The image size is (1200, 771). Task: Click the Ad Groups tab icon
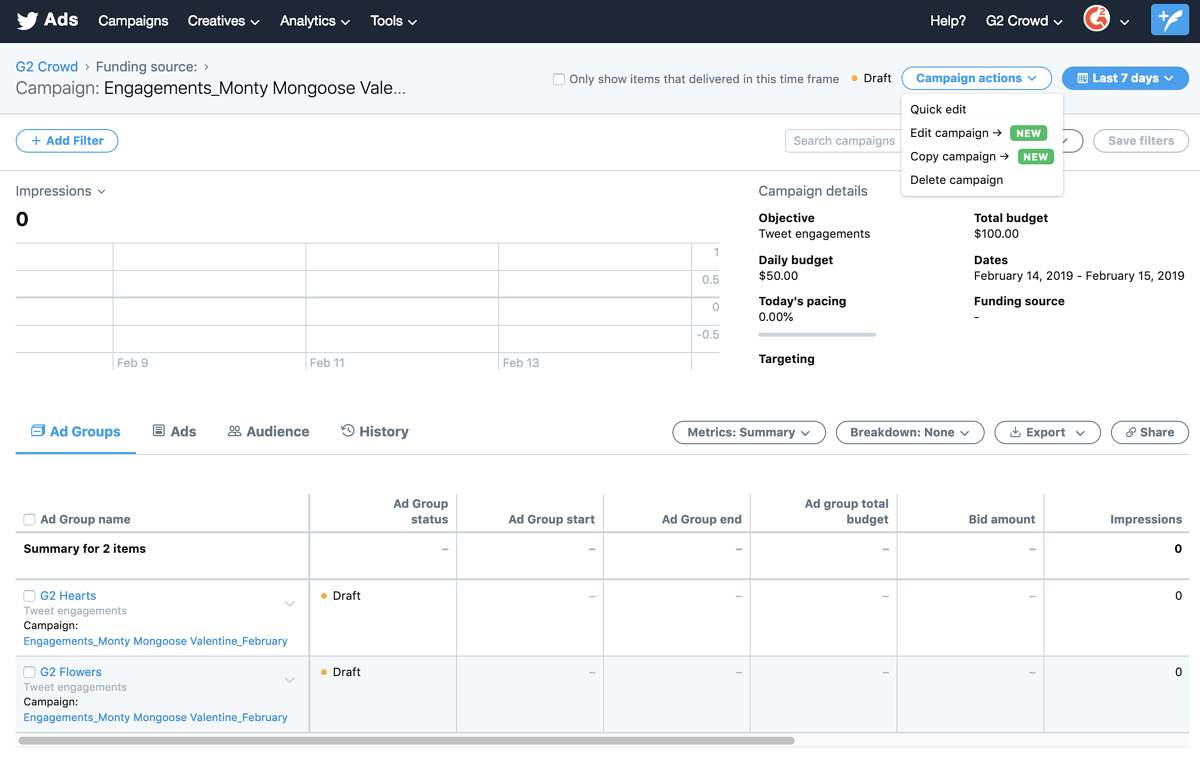point(38,431)
